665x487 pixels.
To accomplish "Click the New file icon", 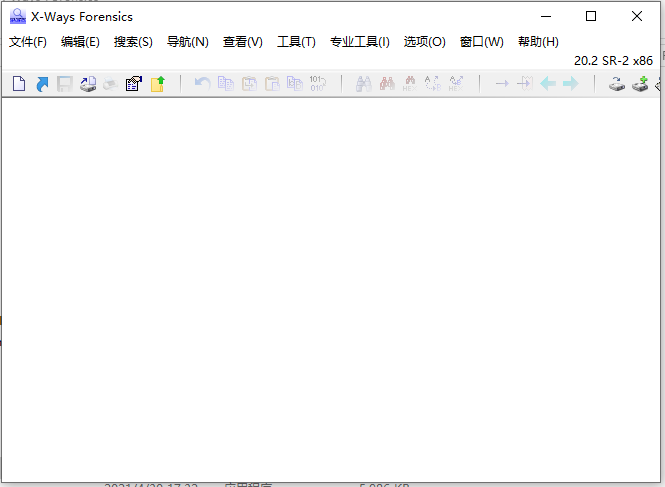I will point(19,84).
